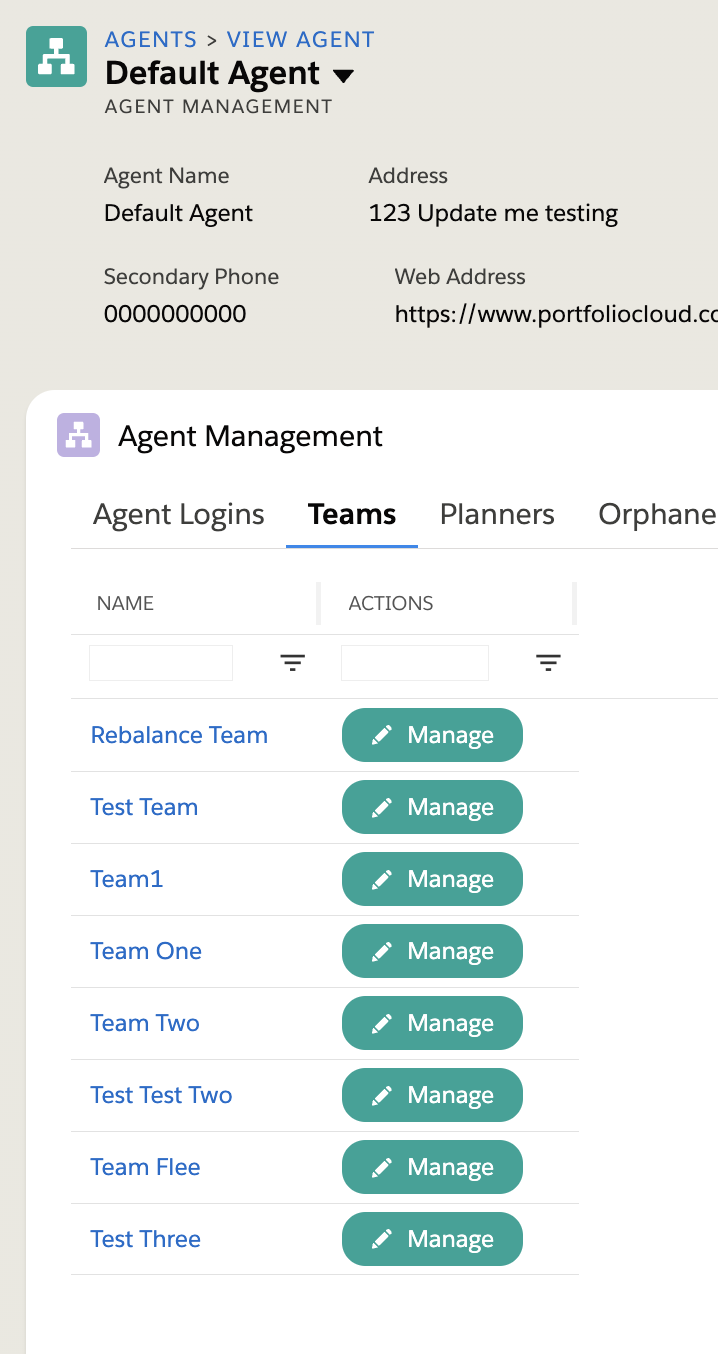Switch to the Planners tab

point(497,514)
